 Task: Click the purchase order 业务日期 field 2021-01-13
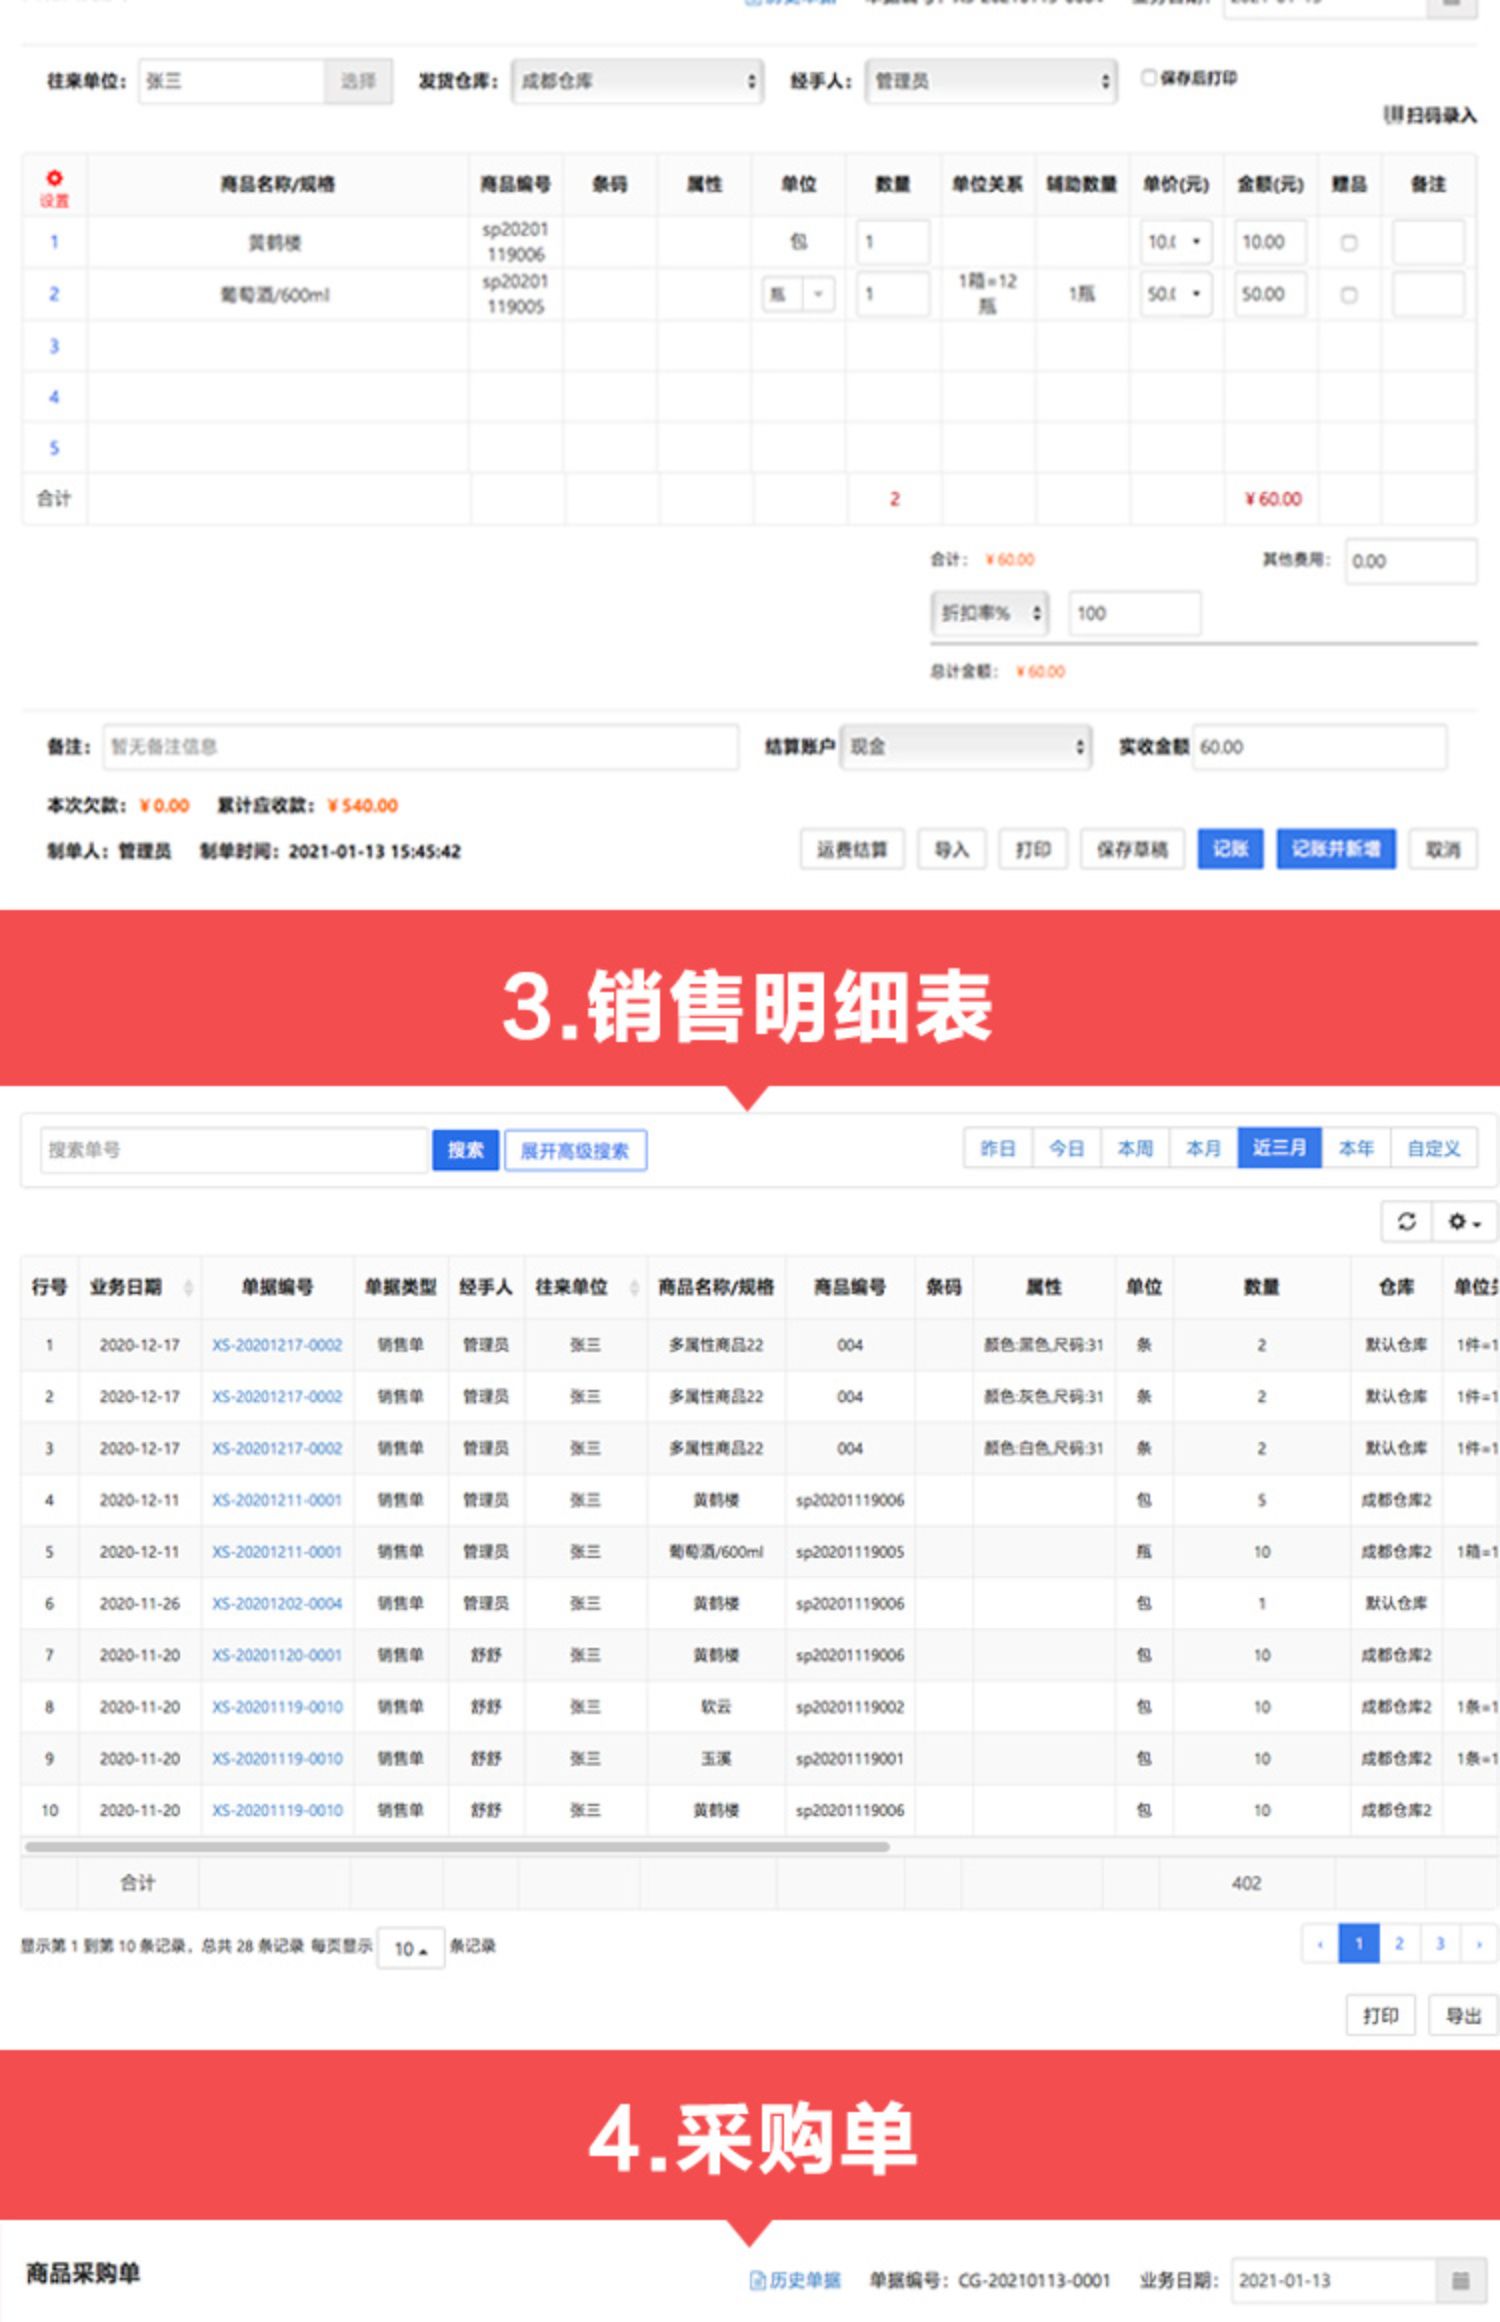click(1336, 2280)
